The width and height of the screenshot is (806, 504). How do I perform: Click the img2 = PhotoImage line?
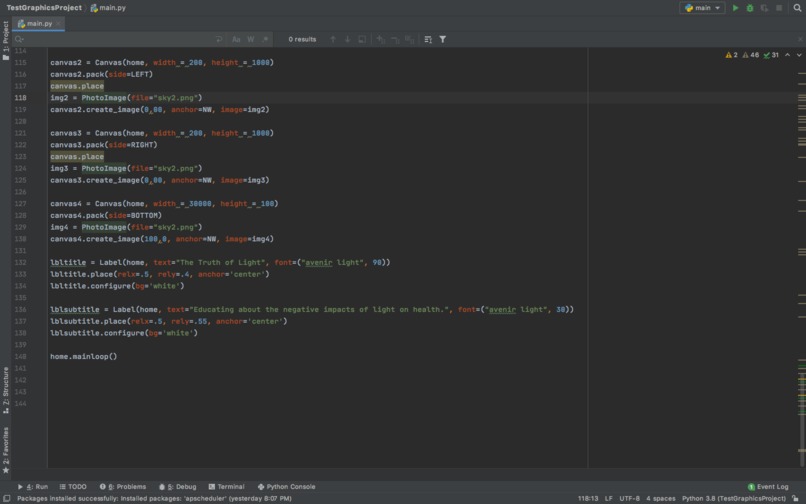126,98
